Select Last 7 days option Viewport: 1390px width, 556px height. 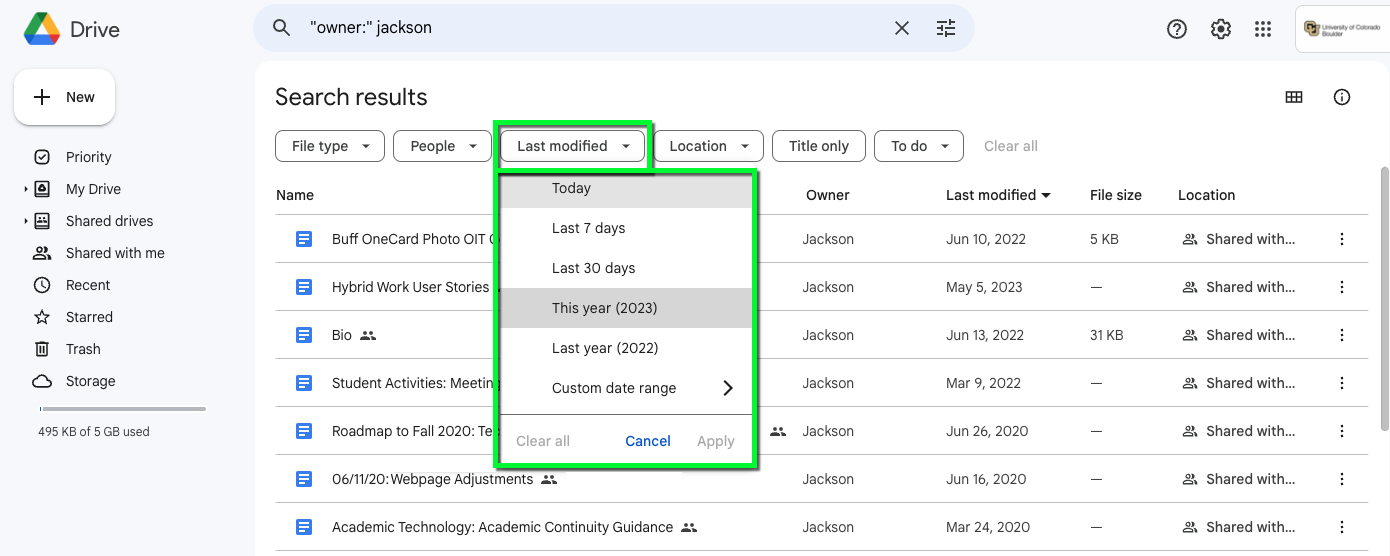pyautogui.click(x=588, y=228)
